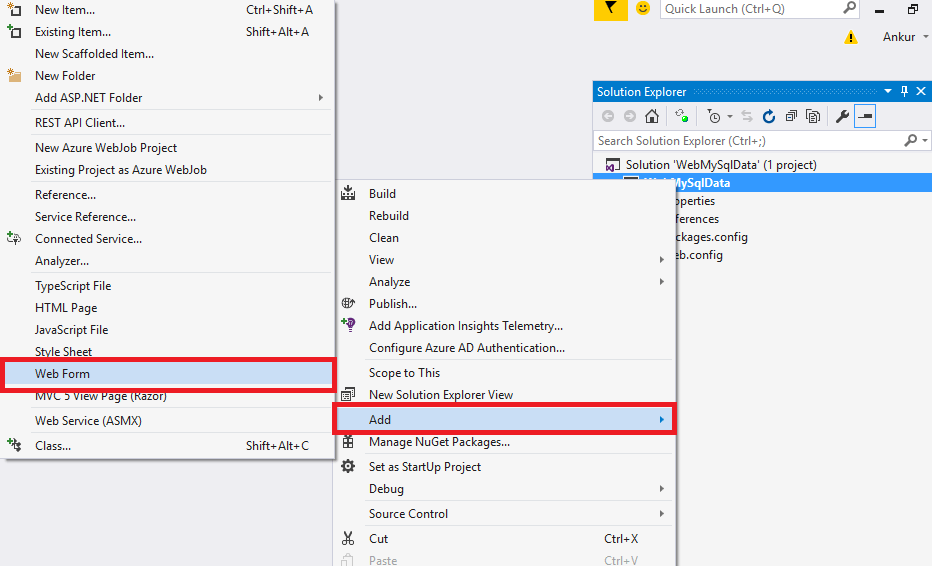Click the notifications flag icon

[610, 9]
